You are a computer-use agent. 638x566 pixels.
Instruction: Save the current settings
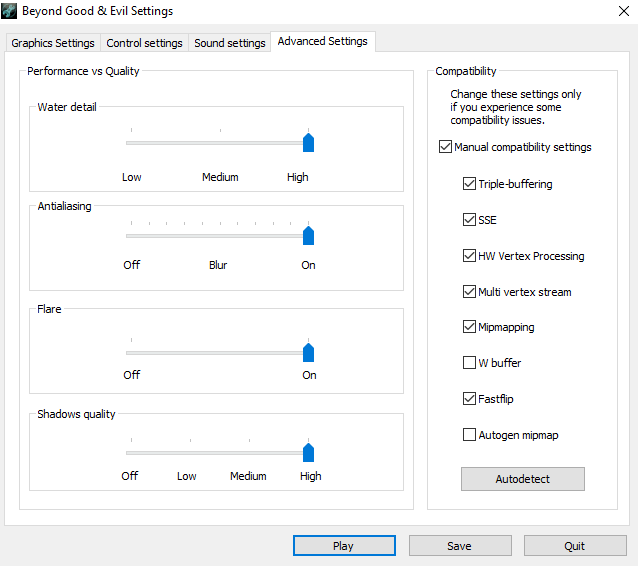coord(460,546)
